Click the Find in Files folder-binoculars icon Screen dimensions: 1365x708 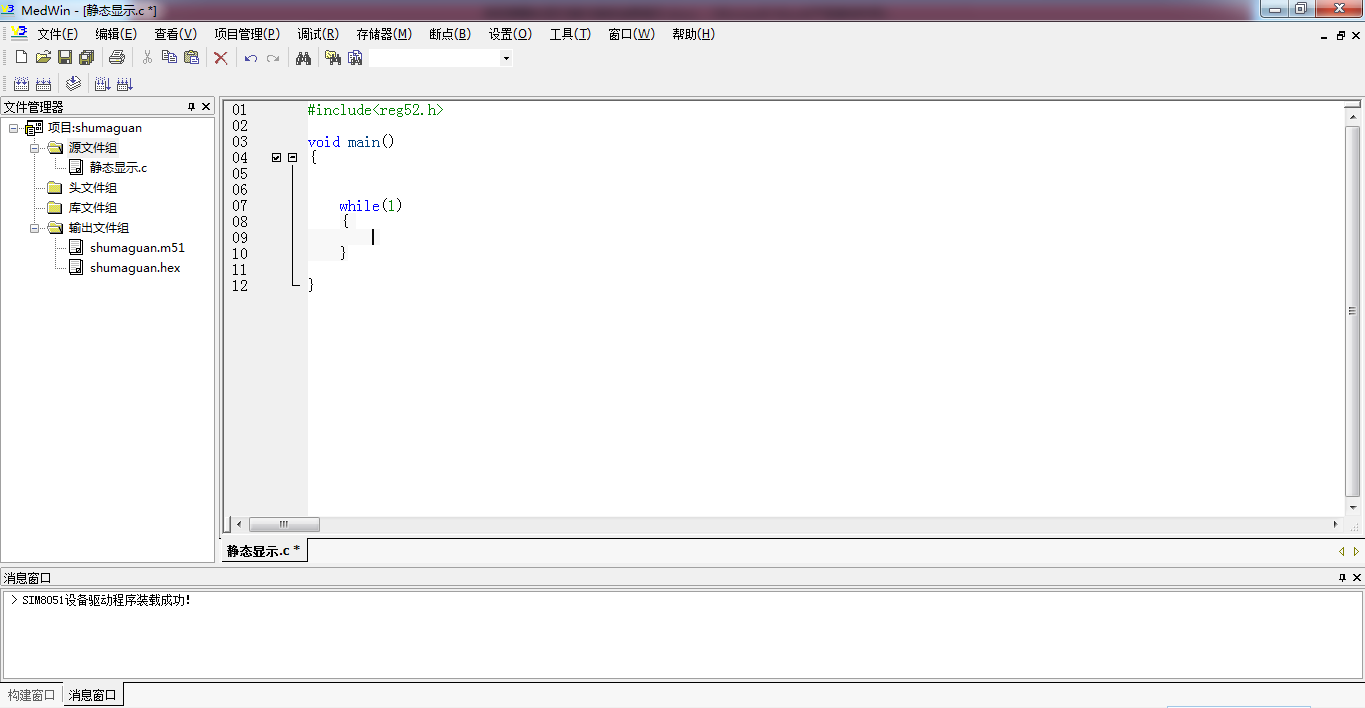[333, 58]
